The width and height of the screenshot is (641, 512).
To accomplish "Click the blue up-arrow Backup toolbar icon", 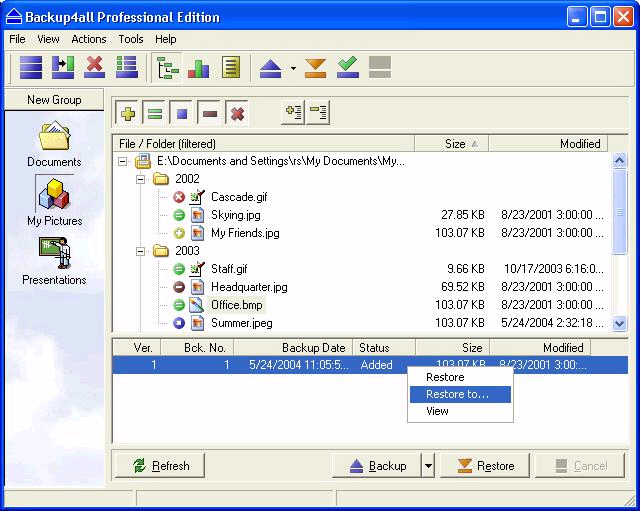I will pyautogui.click(x=271, y=68).
